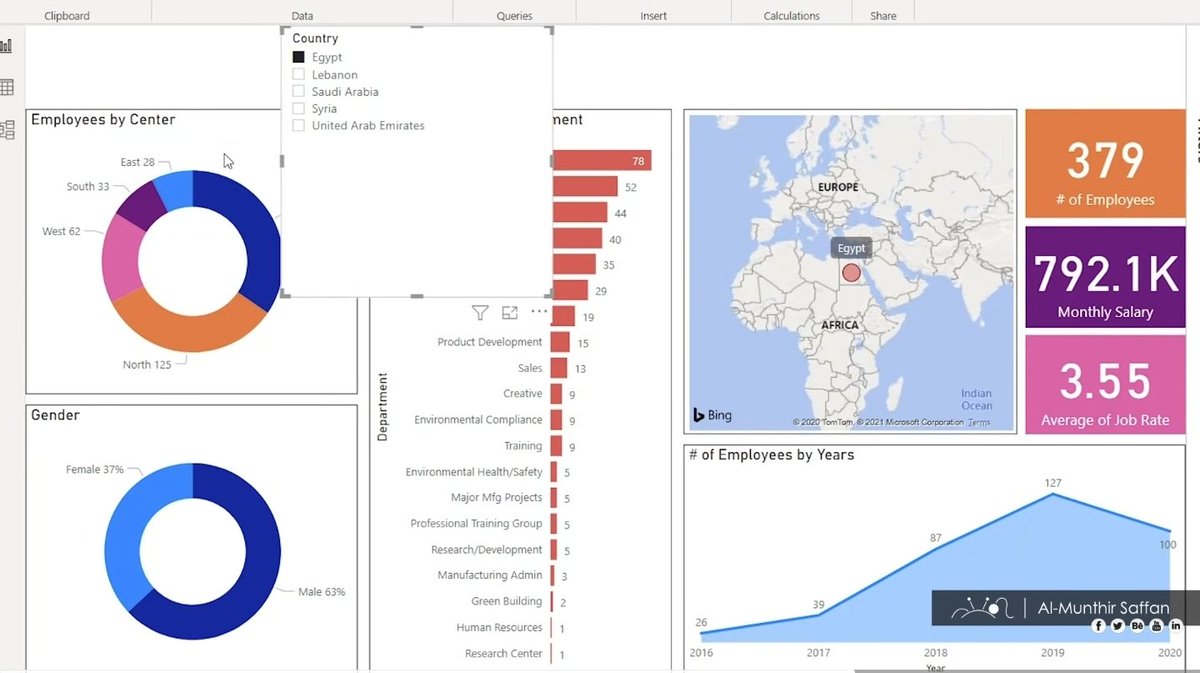Open the Queries ribbon group

click(x=514, y=16)
